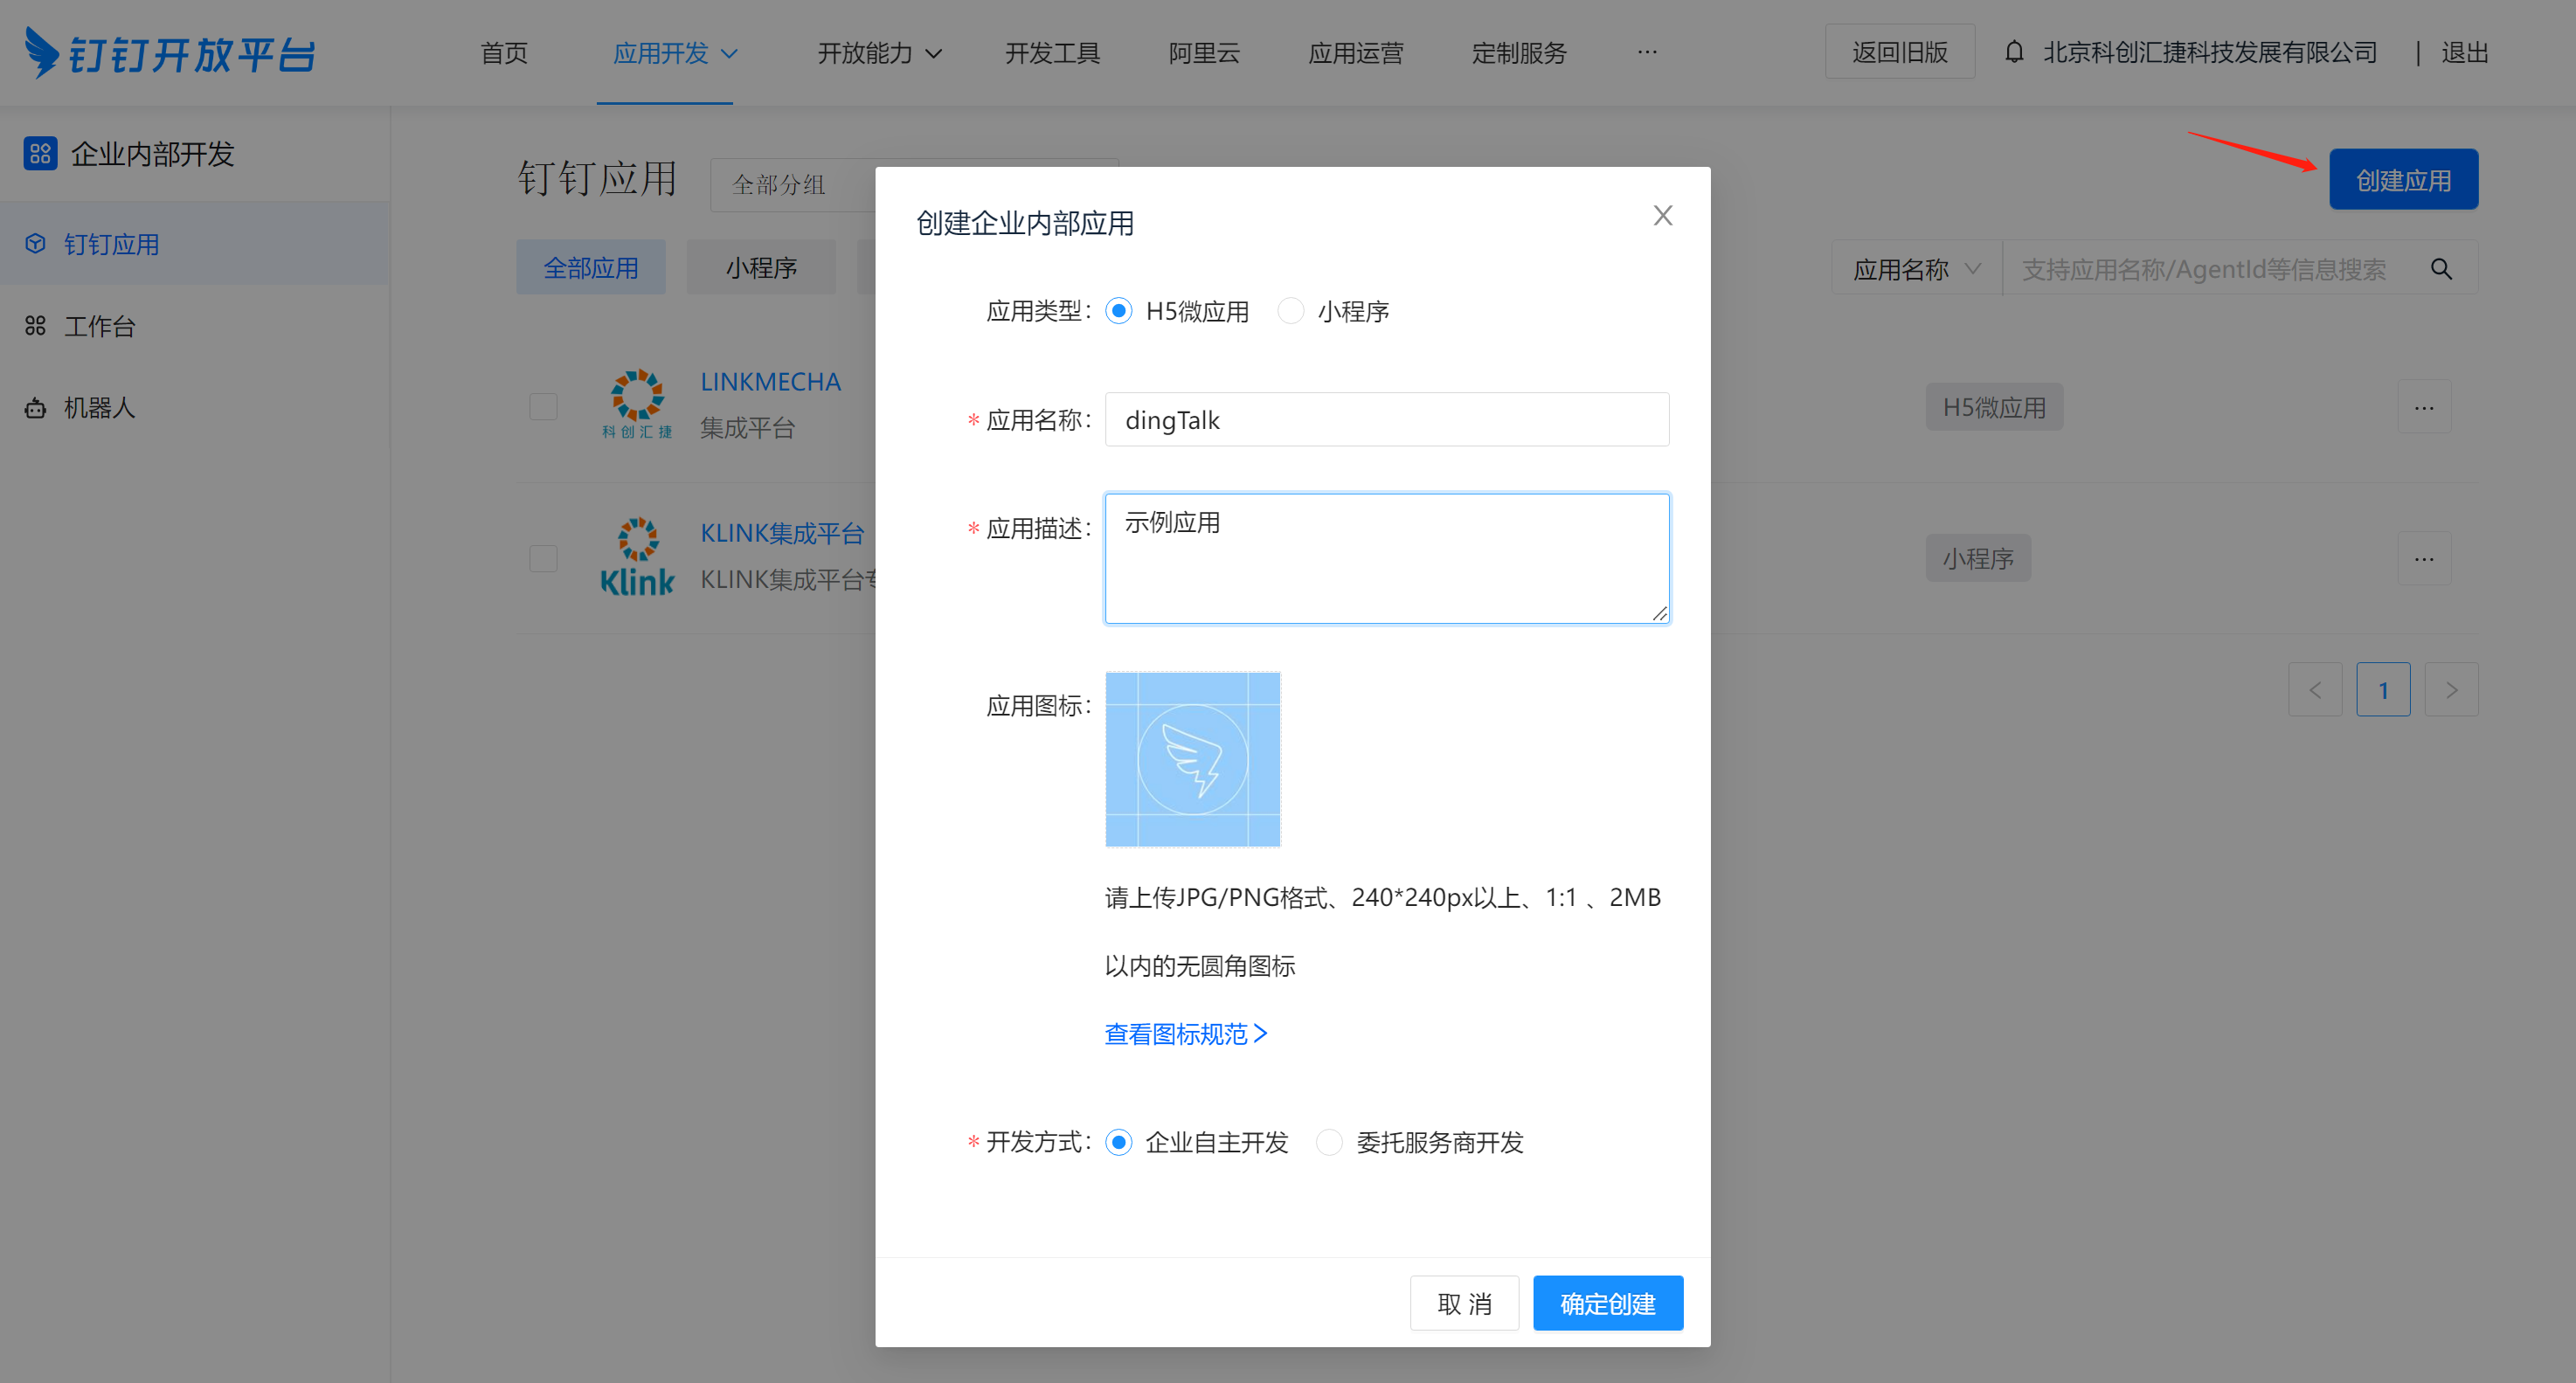Click page number 1 button
The height and width of the screenshot is (1383, 2576).
[x=2383, y=690]
